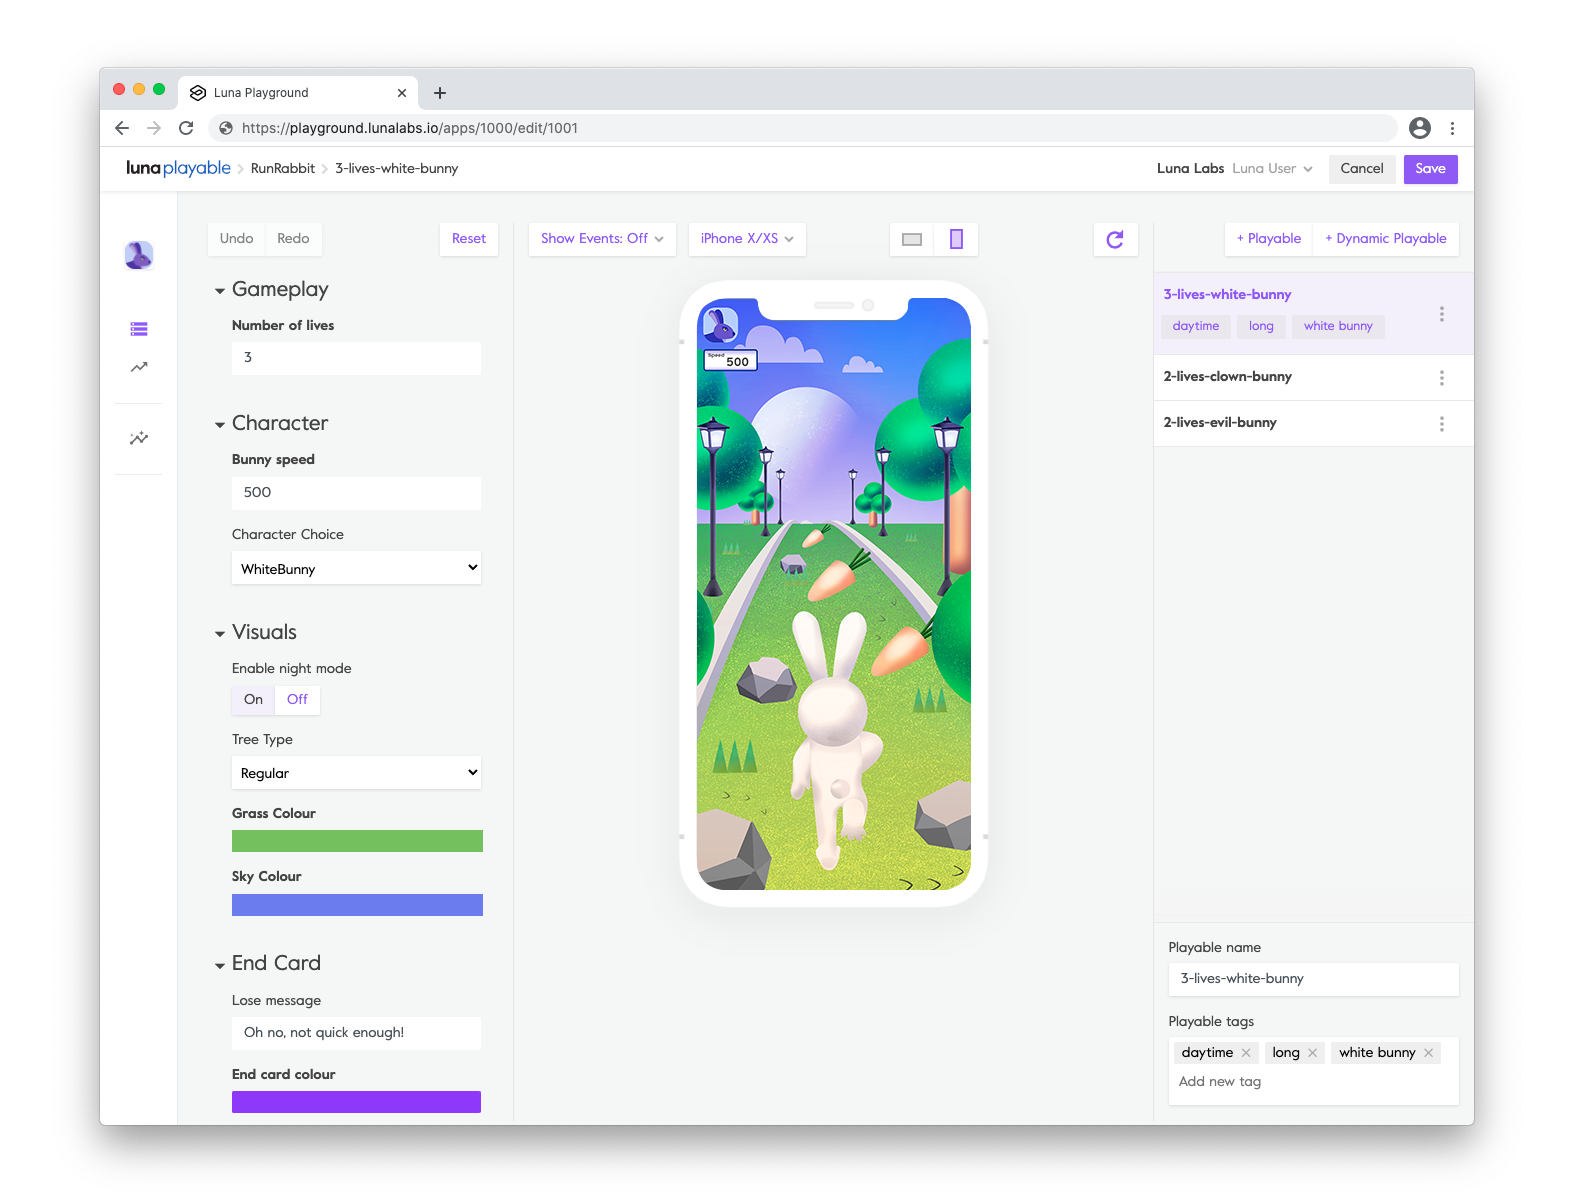Click the RunRabbit breadcrumb link

coord(282,169)
